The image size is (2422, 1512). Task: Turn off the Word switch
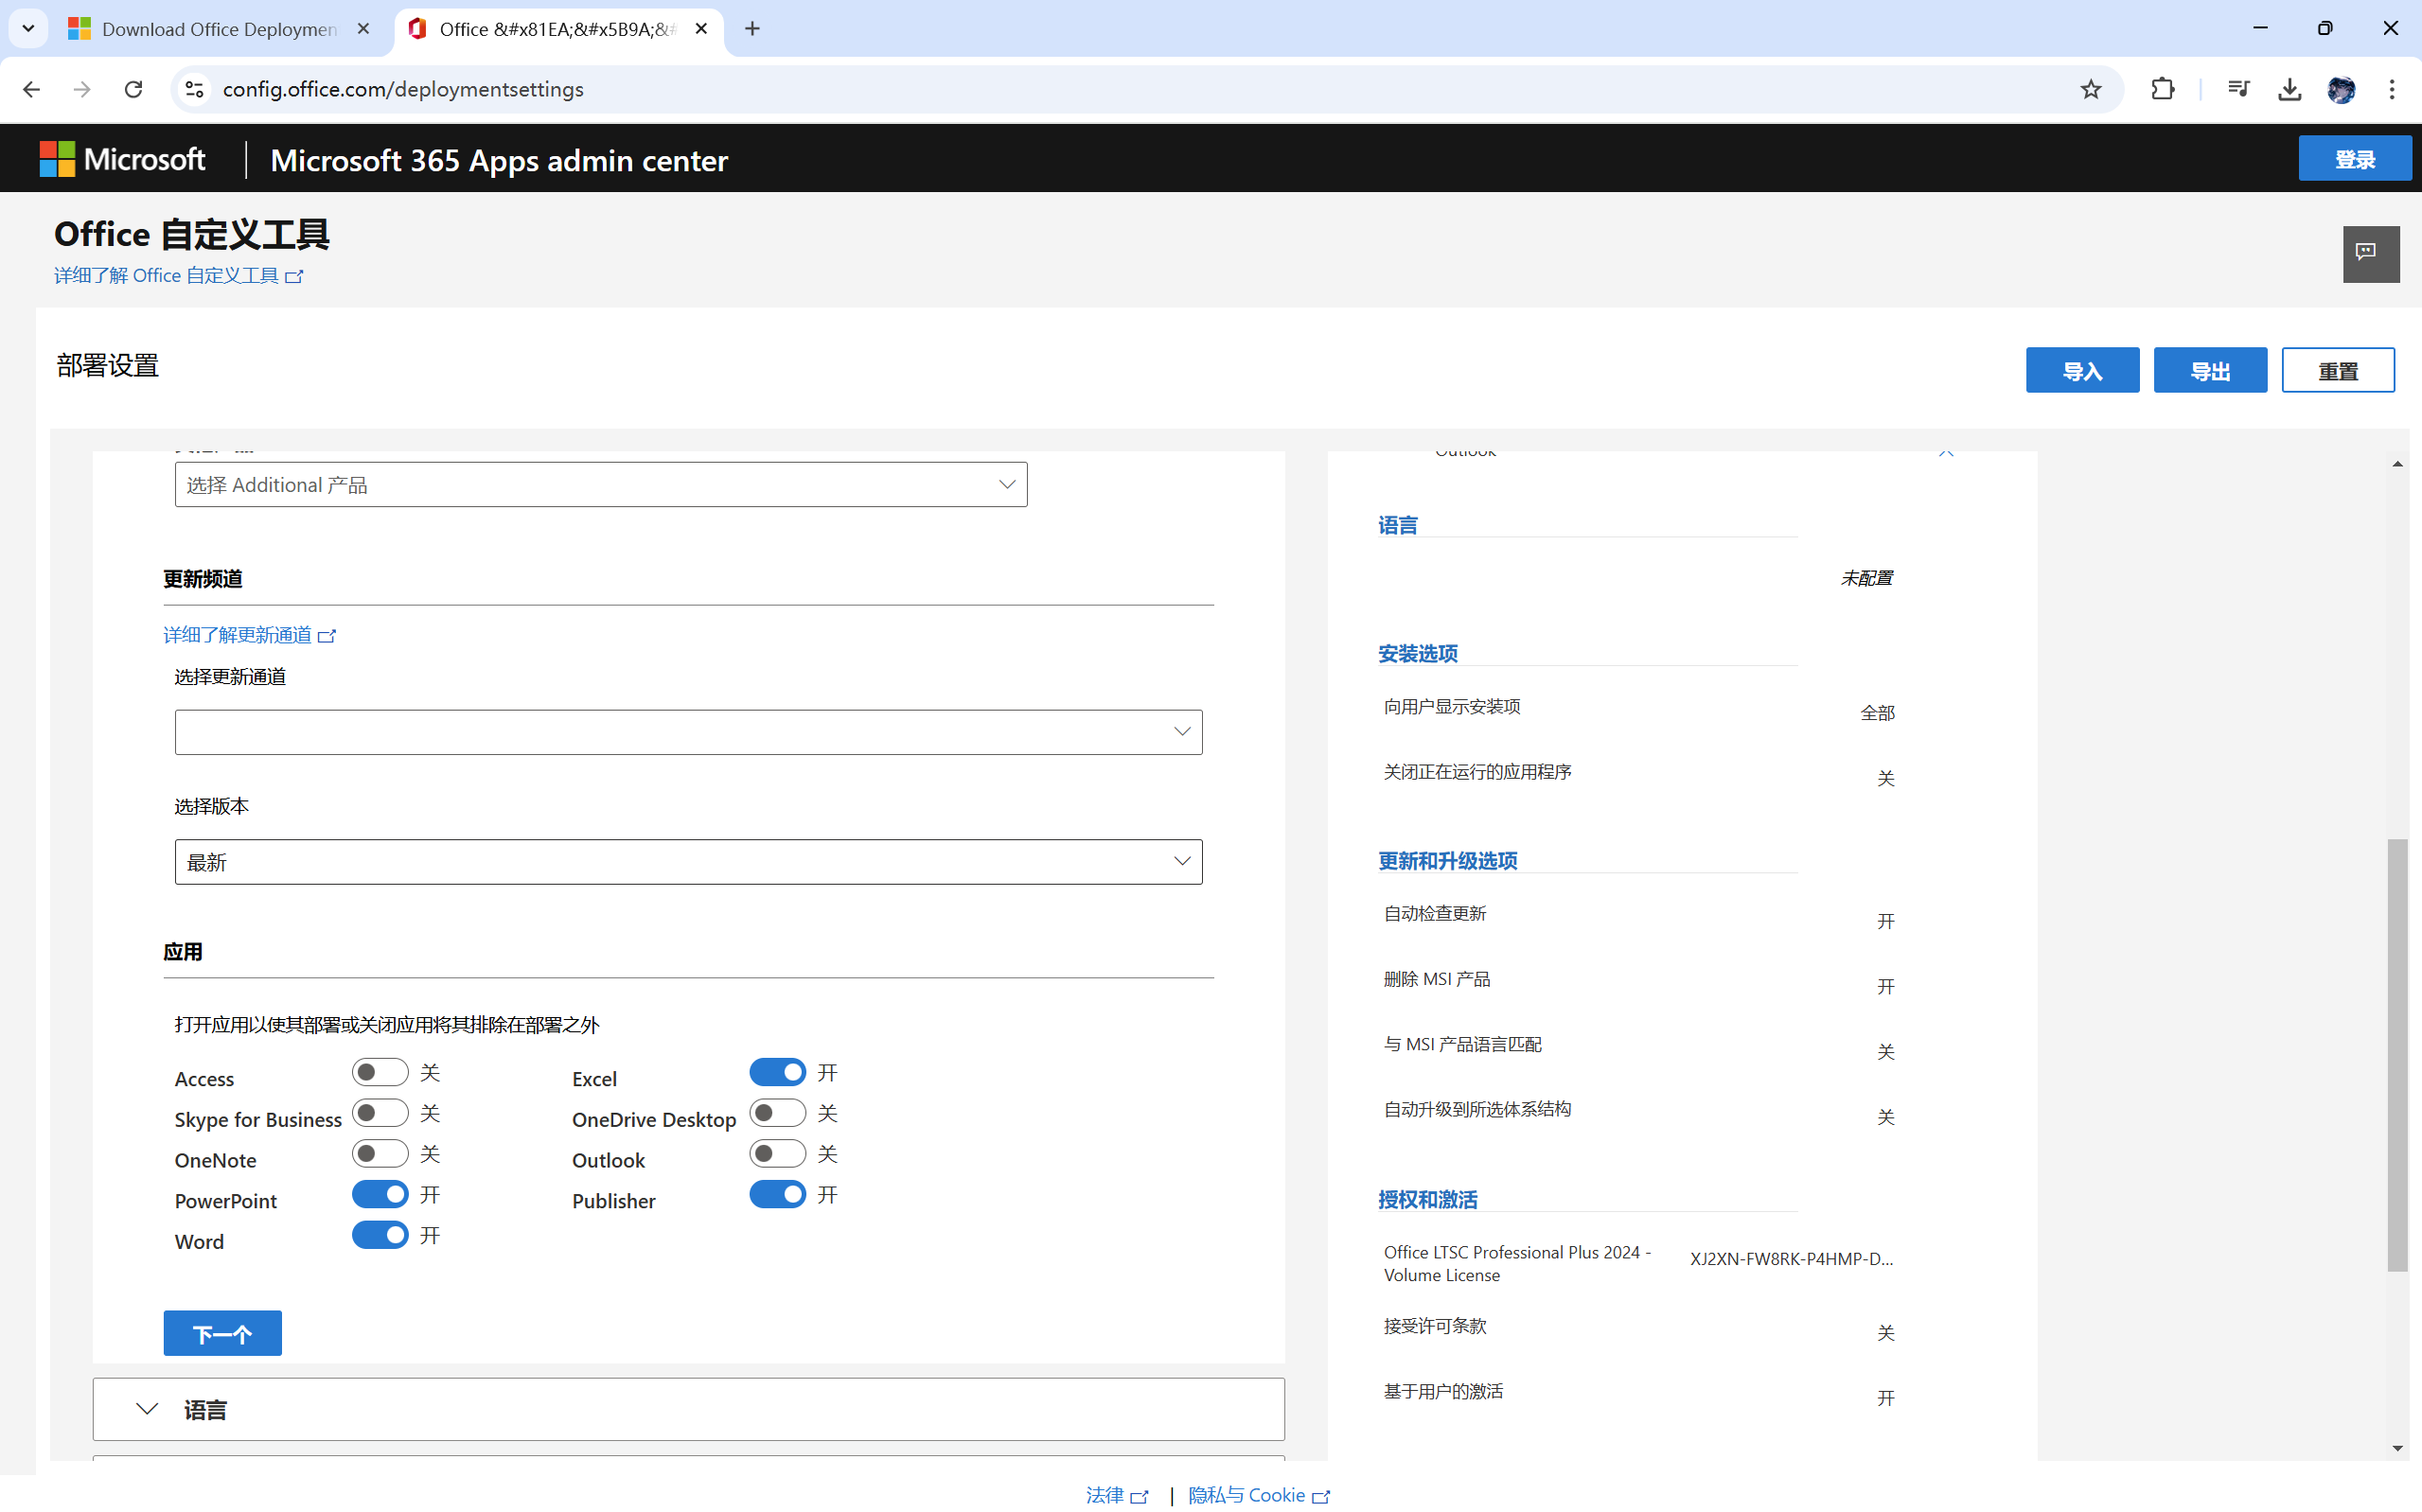pos(380,1235)
